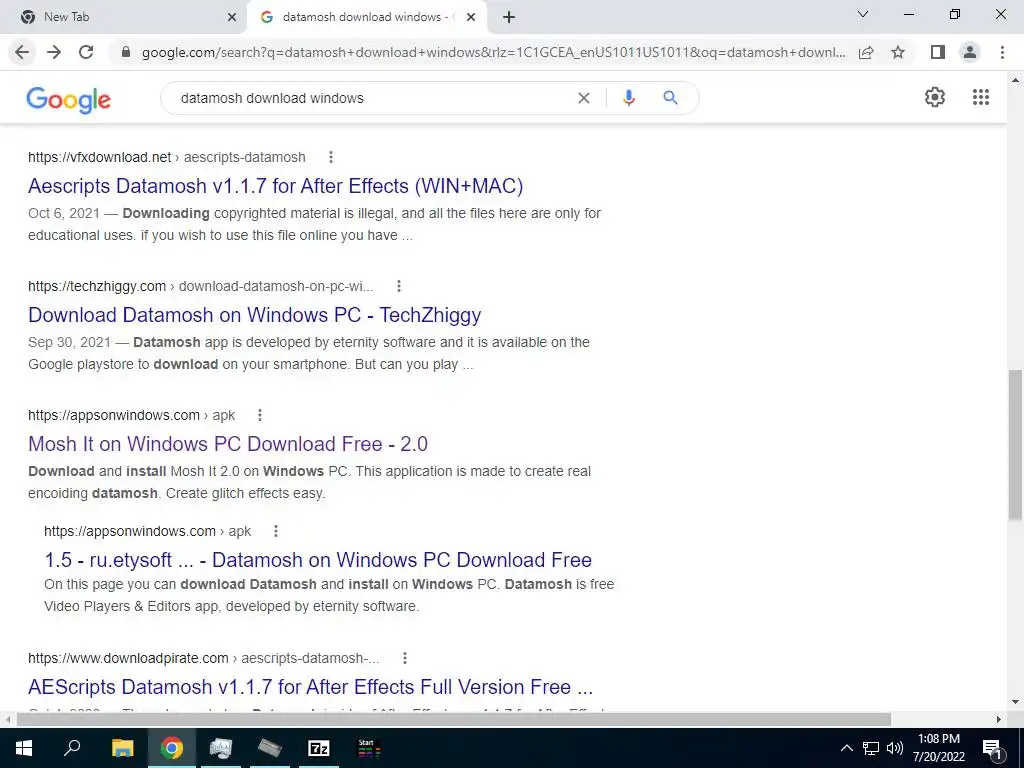Start voice search with the microphone
1024x768 pixels.
(x=629, y=98)
